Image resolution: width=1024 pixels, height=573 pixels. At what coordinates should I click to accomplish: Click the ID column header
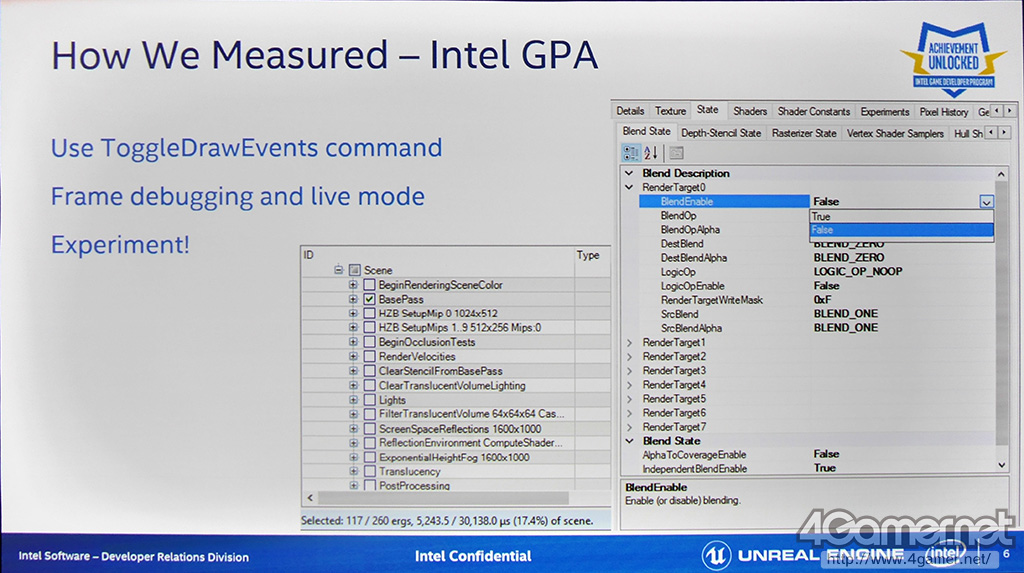click(x=438, y=255)
